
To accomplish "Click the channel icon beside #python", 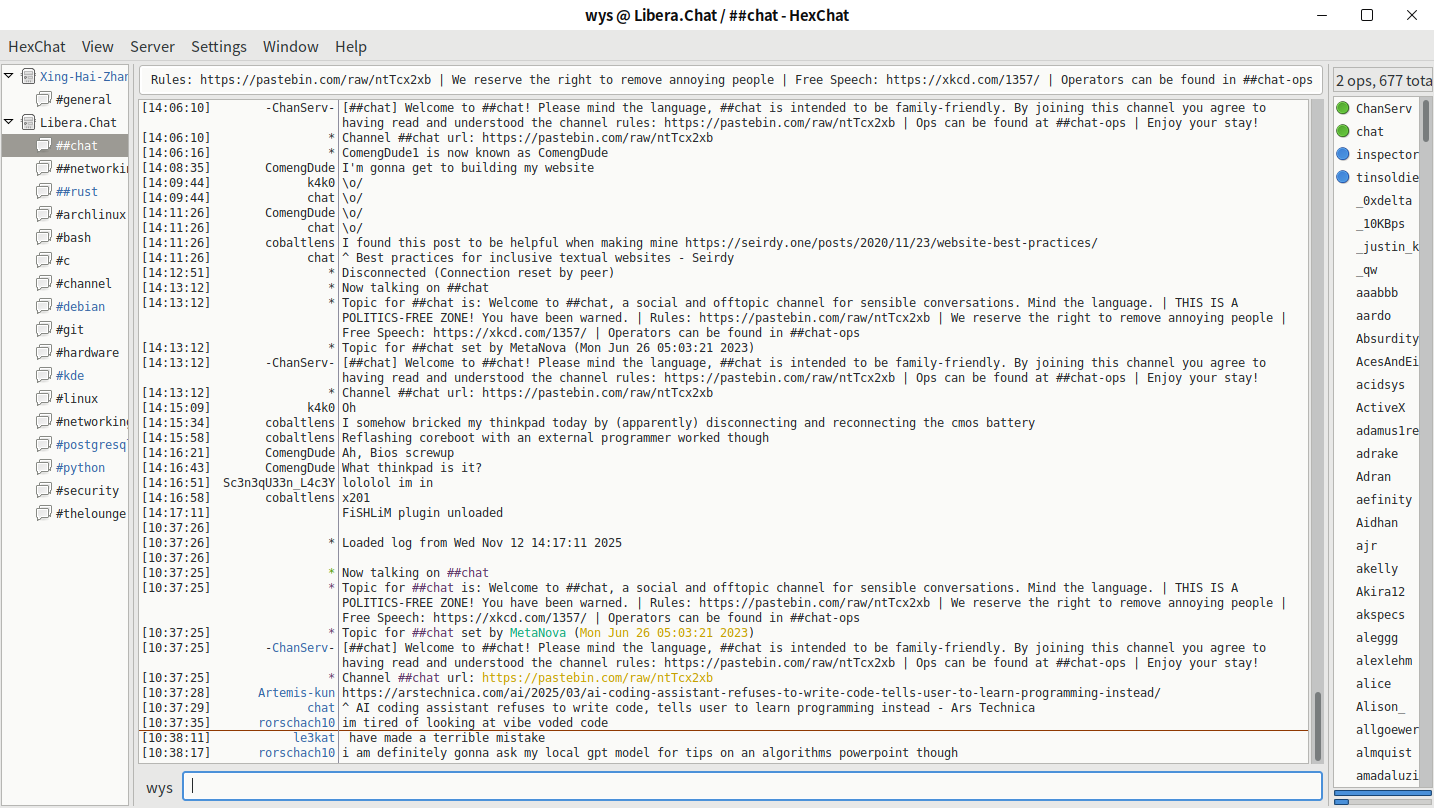I will pos(44,467).
